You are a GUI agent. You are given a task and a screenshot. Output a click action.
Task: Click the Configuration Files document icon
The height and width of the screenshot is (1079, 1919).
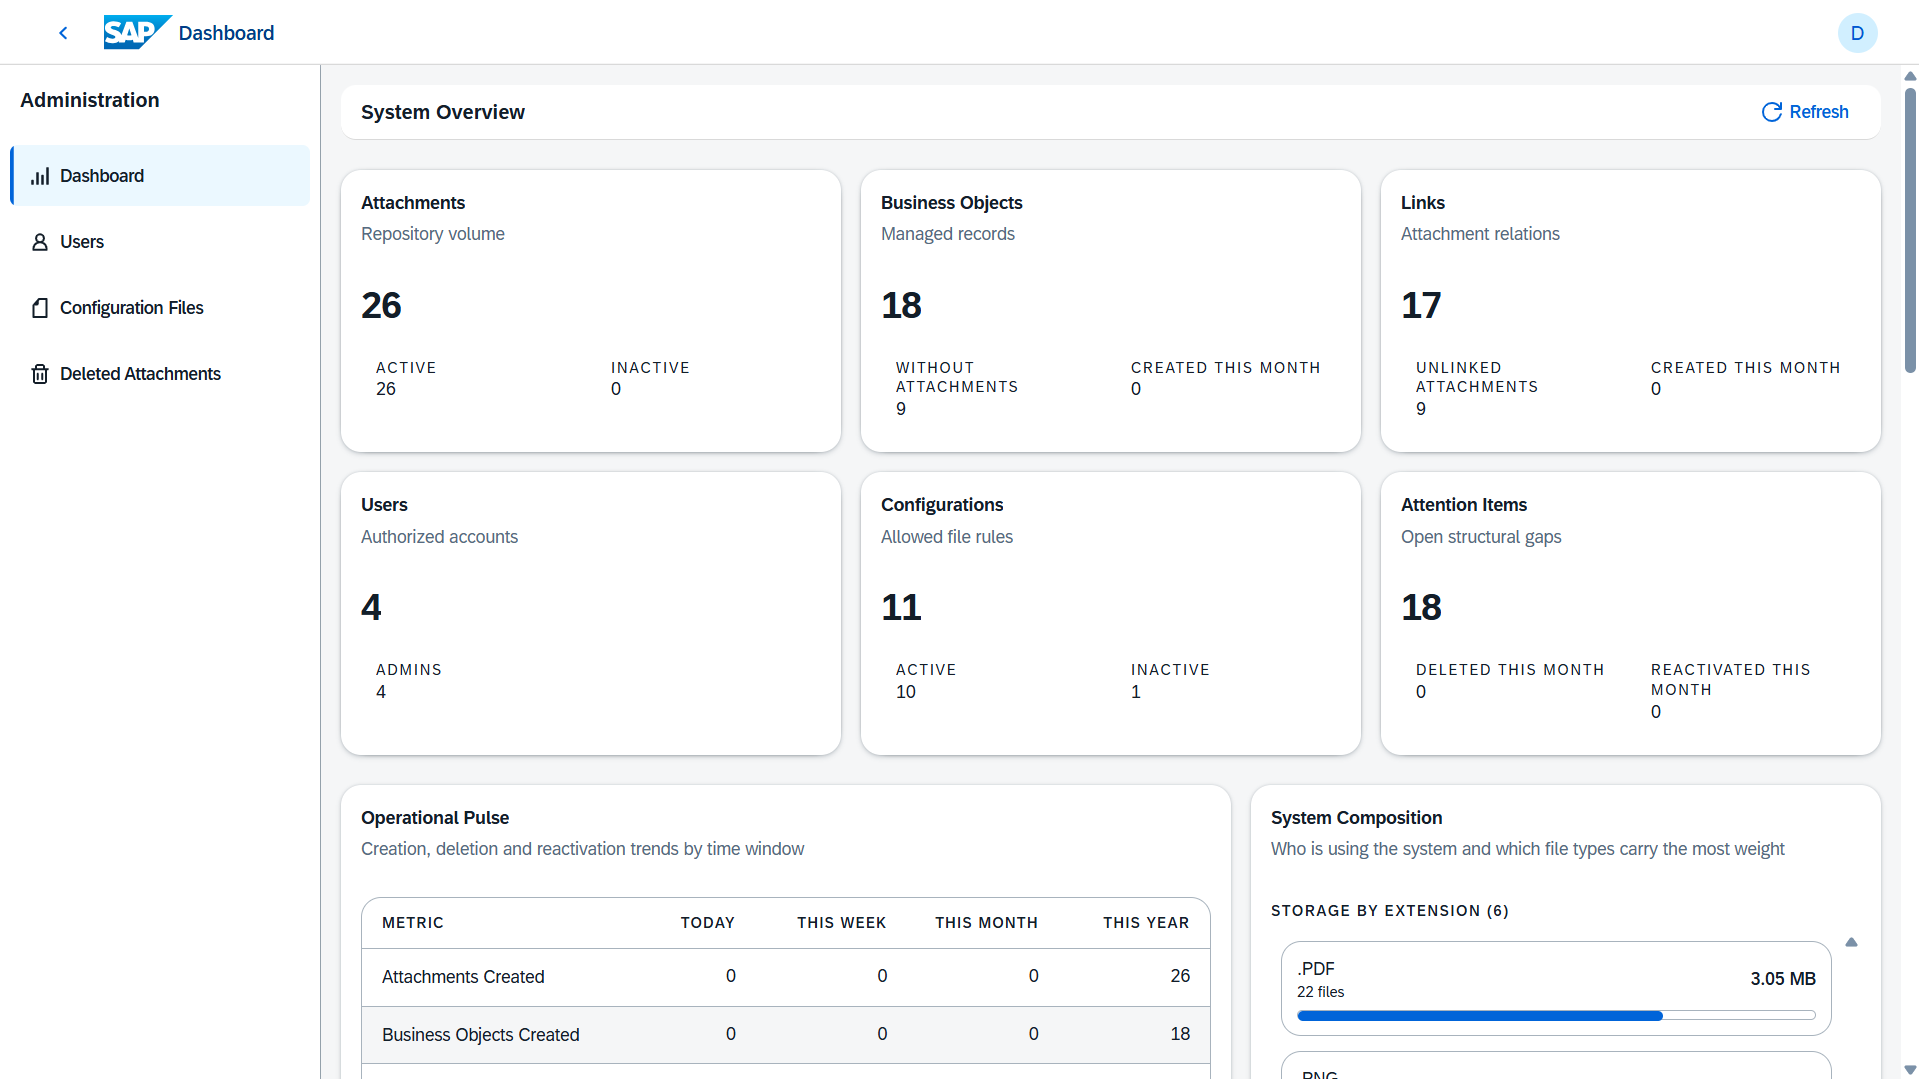point(40,308)
